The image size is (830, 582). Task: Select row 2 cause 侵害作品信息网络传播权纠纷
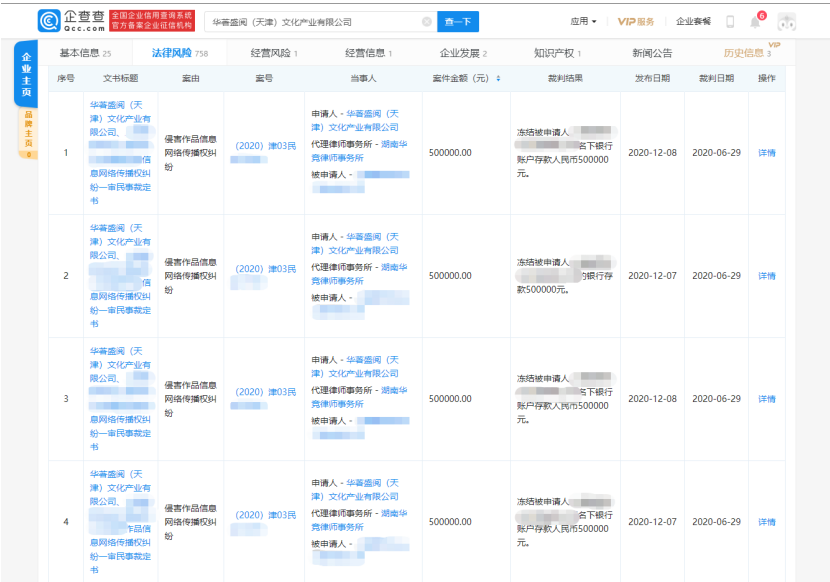coord(191,276)
